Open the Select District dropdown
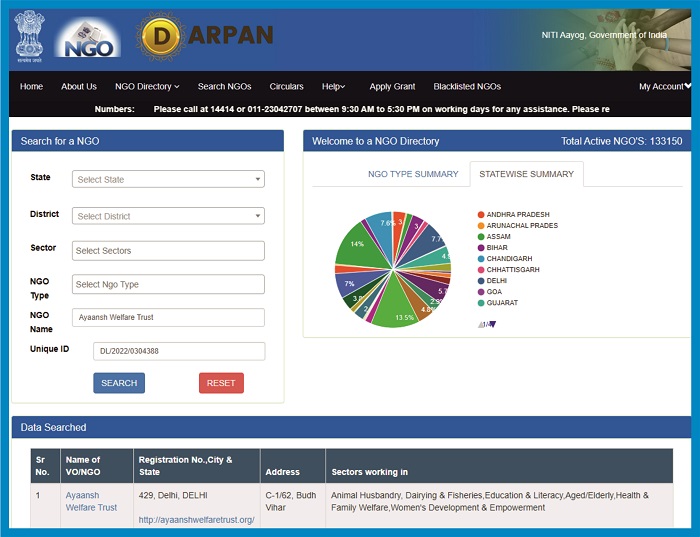The image size is (700, 537). click(x=168, y=216)
